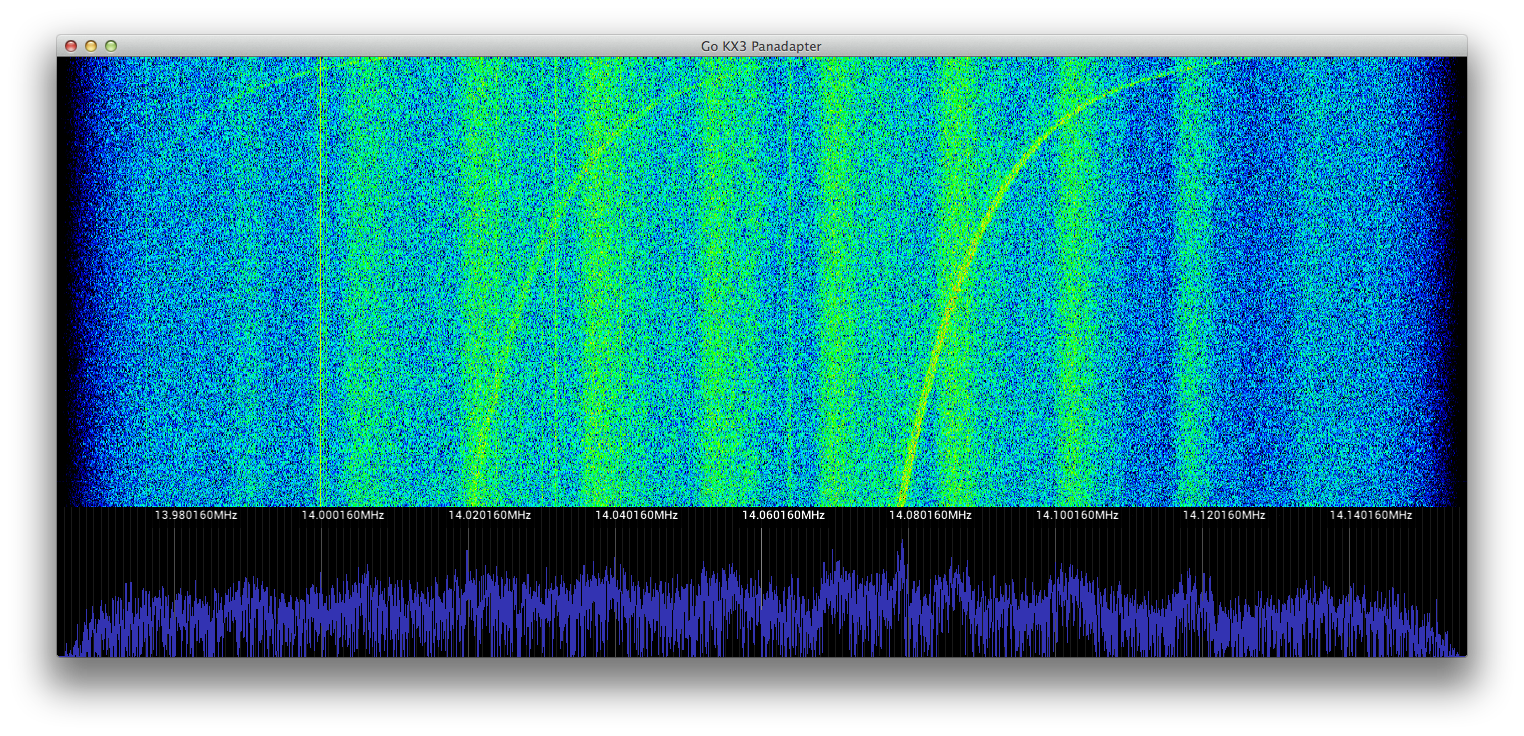Click the red close window button
This screenshot has height=736, width=1524.
pyautogui.click(x=71, y=46)
